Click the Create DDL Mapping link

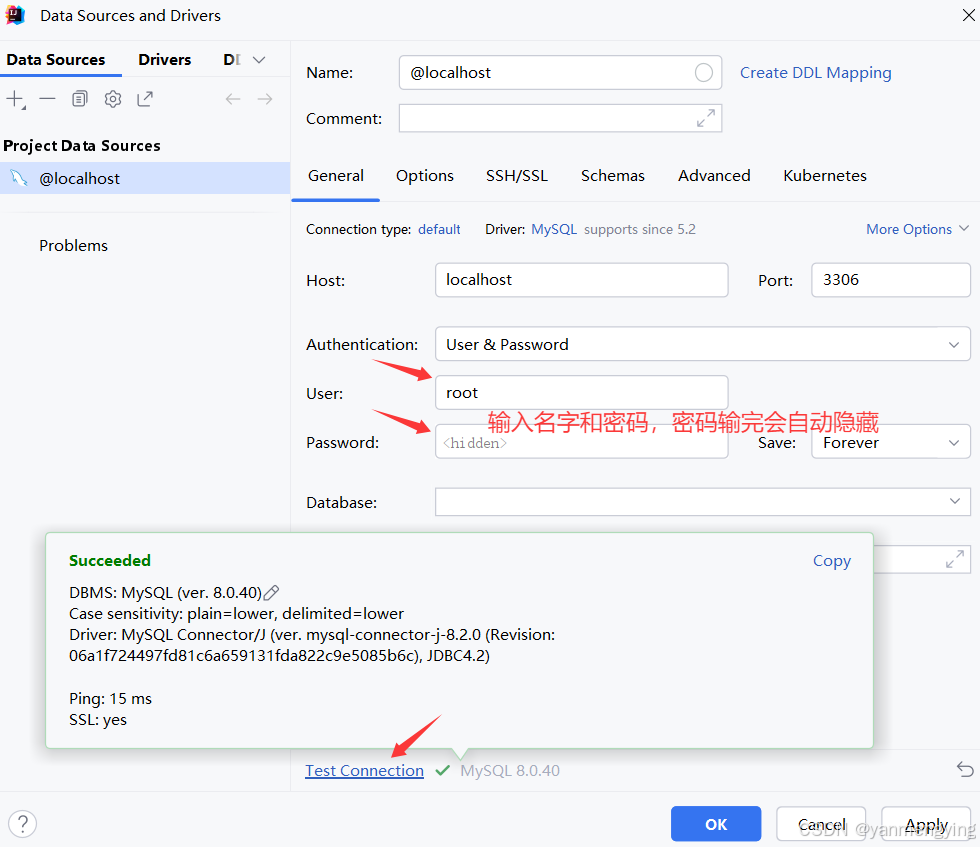click(x=815, y=73)
